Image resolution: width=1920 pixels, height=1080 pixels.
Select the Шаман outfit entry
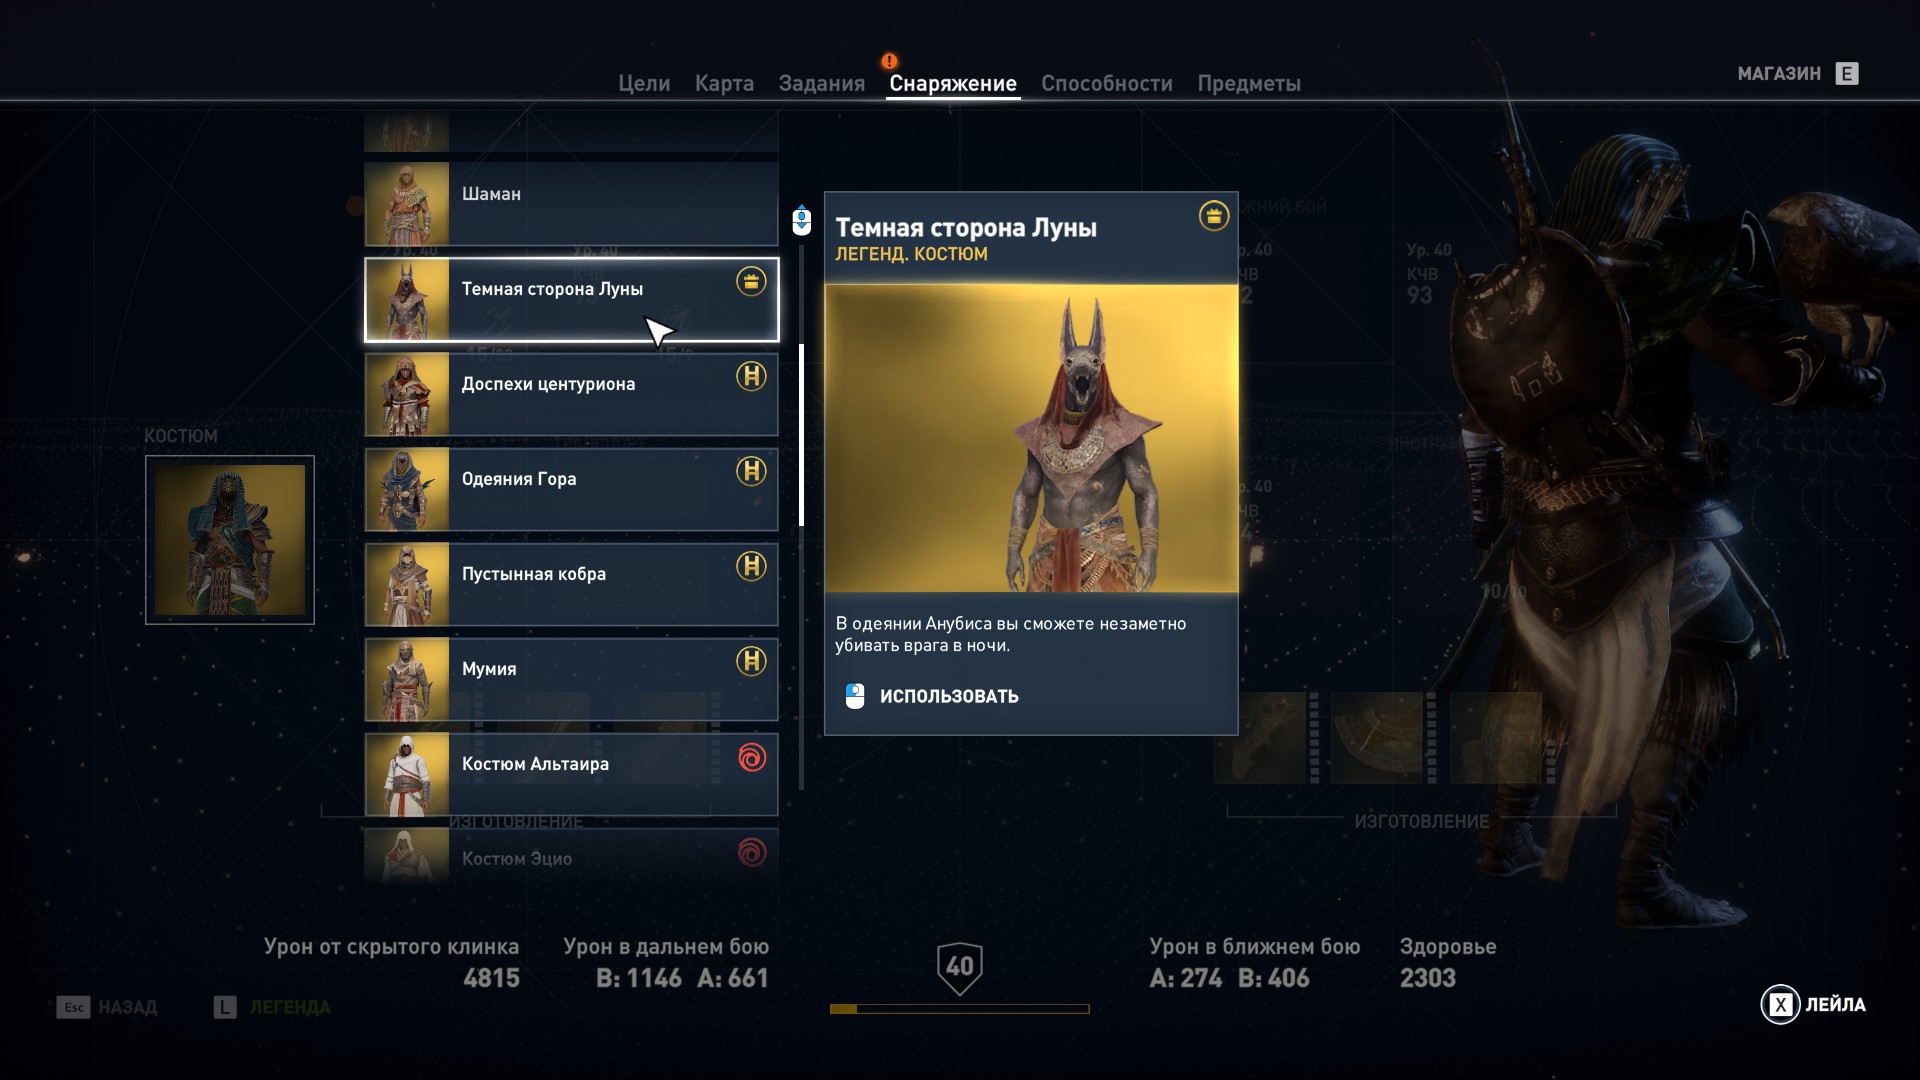(x=571, y=204)
